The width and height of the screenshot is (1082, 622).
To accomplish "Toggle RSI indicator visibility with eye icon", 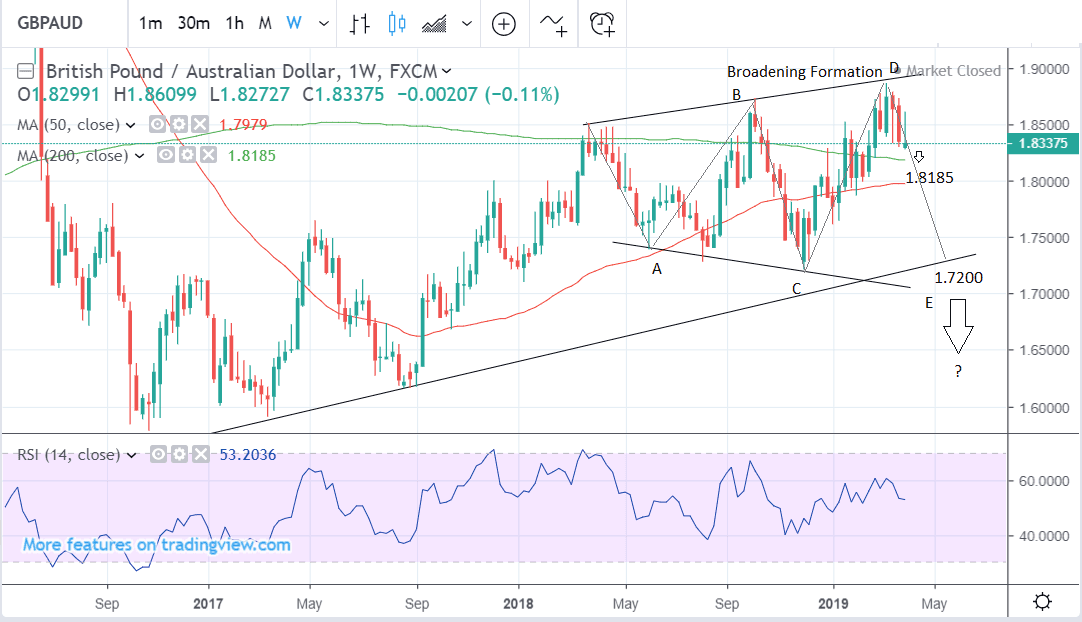I will (x=159, y=455).
